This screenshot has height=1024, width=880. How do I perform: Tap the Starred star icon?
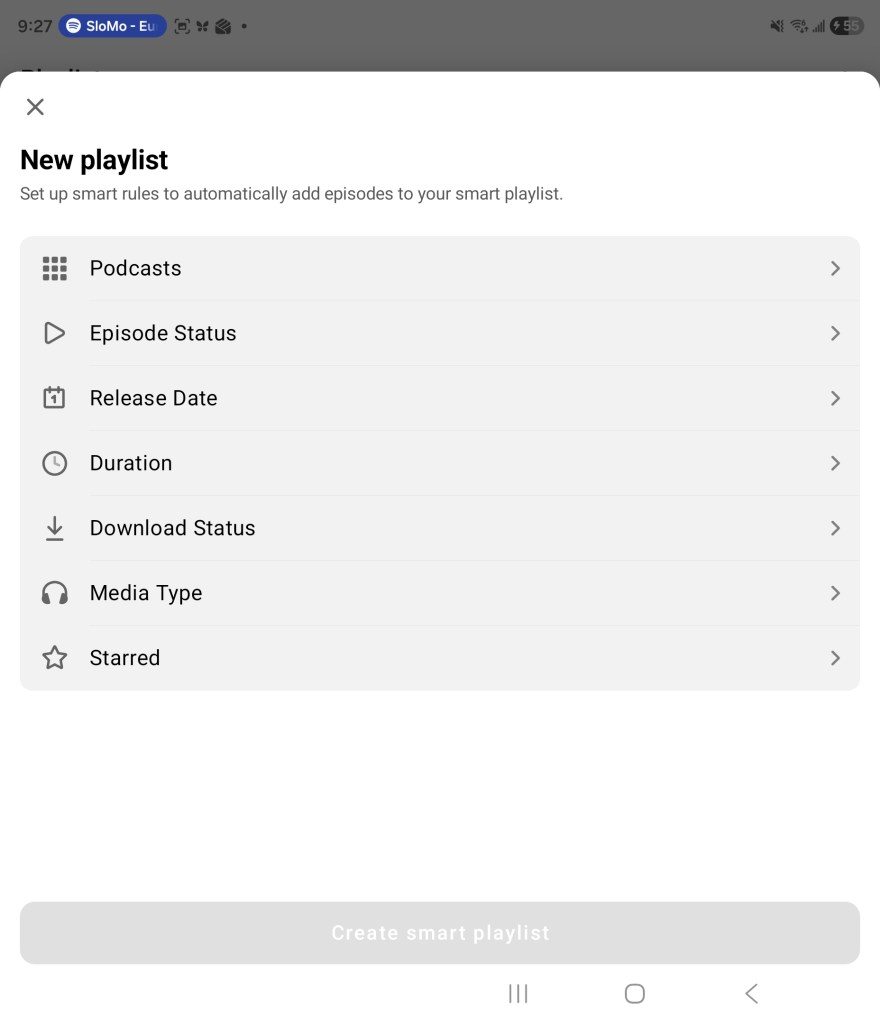[x=54, y=658]
